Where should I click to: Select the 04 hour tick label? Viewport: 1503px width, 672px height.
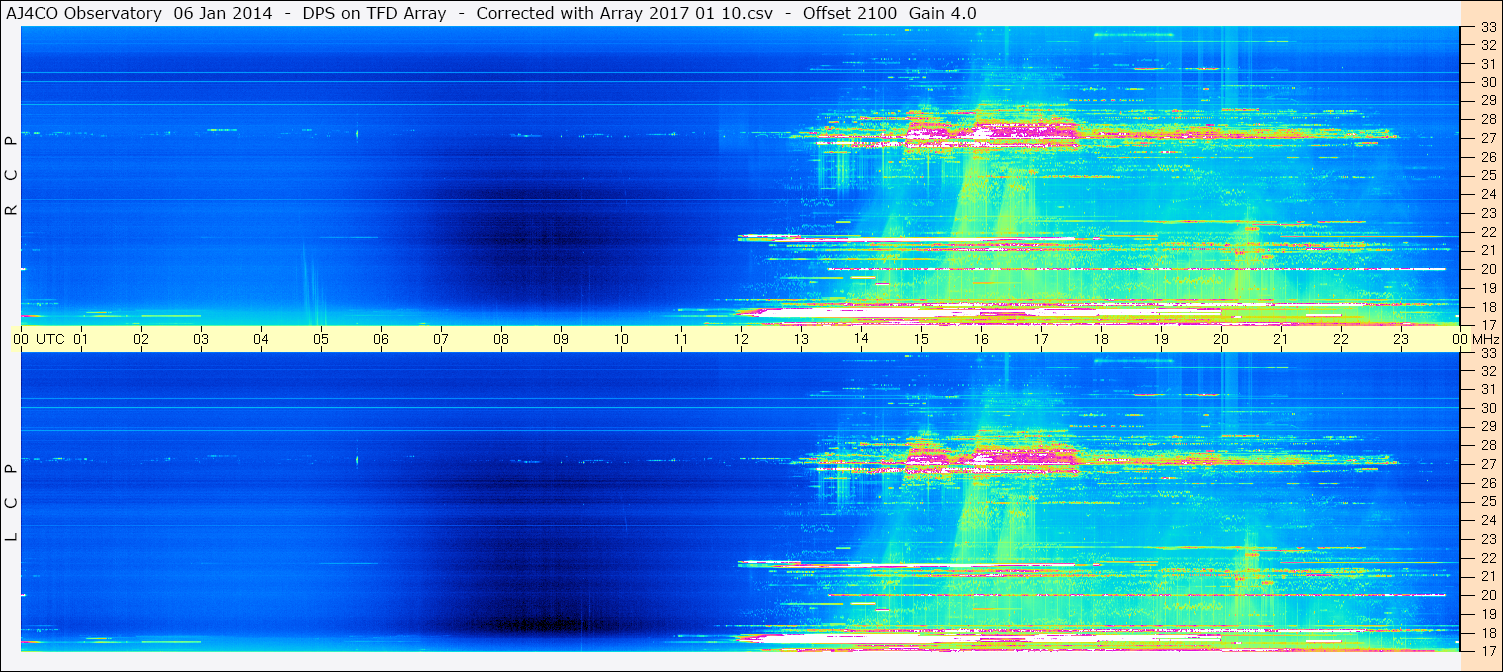coord(261,339)
